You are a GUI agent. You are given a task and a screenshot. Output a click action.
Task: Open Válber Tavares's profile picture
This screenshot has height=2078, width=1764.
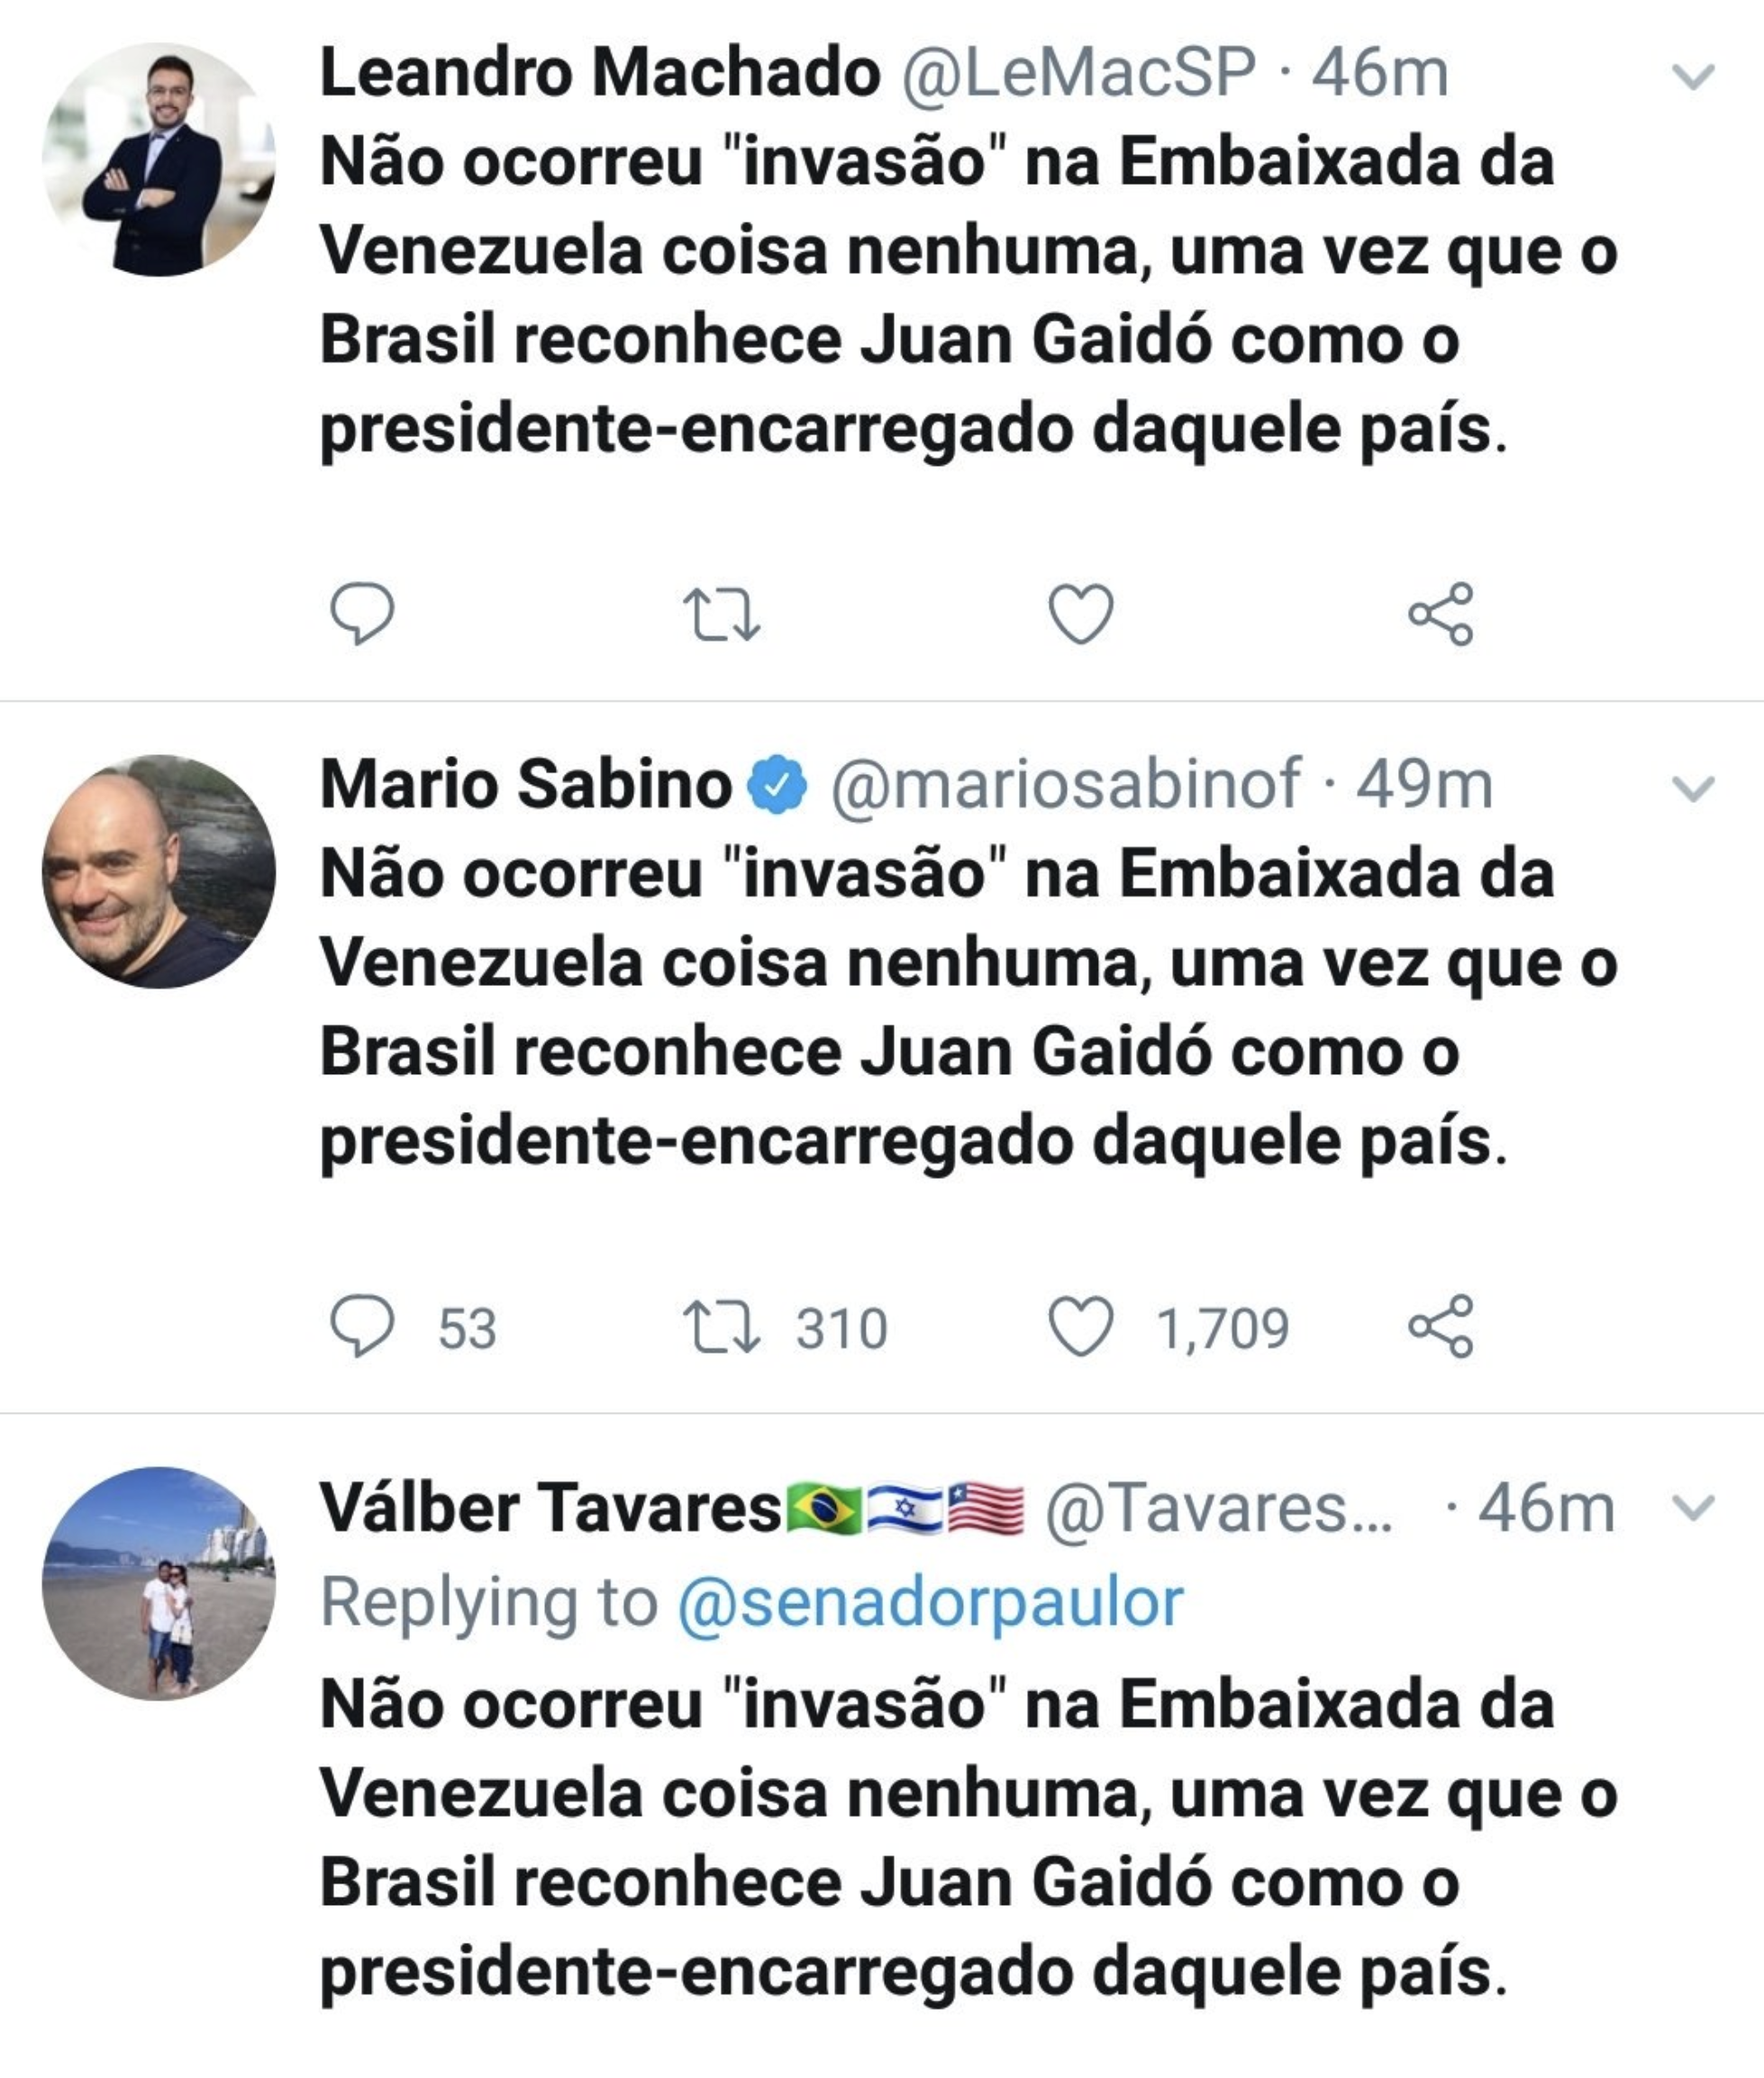click(x=158, y=1583)
